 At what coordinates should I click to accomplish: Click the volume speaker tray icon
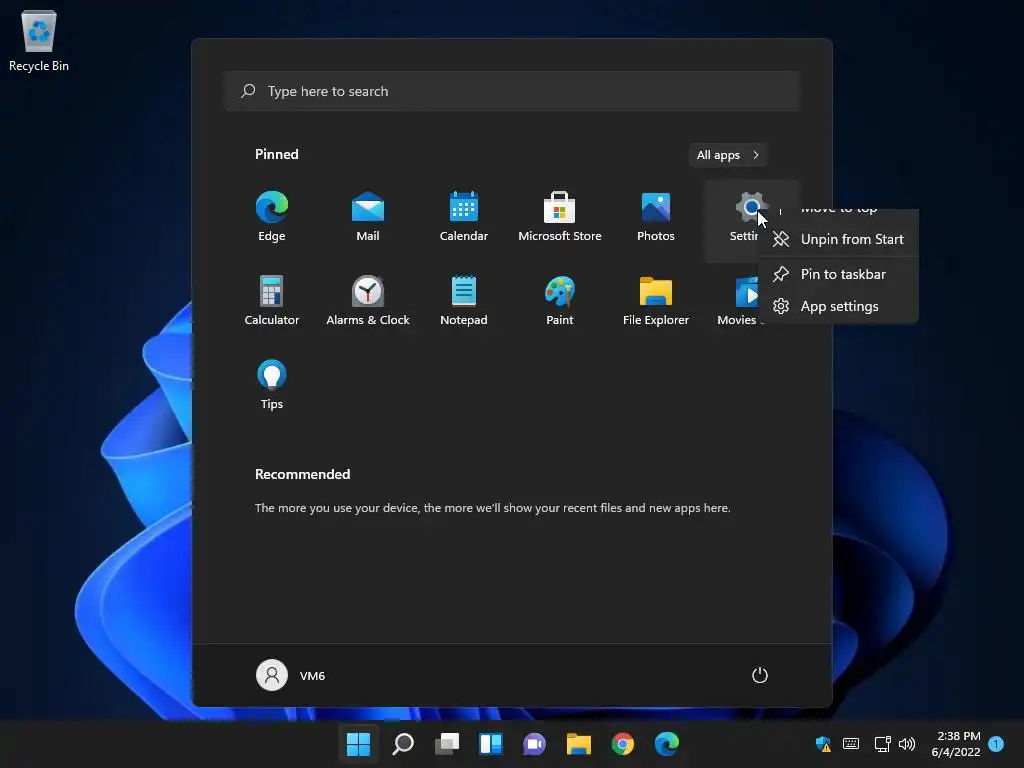[x=906, y=744]
